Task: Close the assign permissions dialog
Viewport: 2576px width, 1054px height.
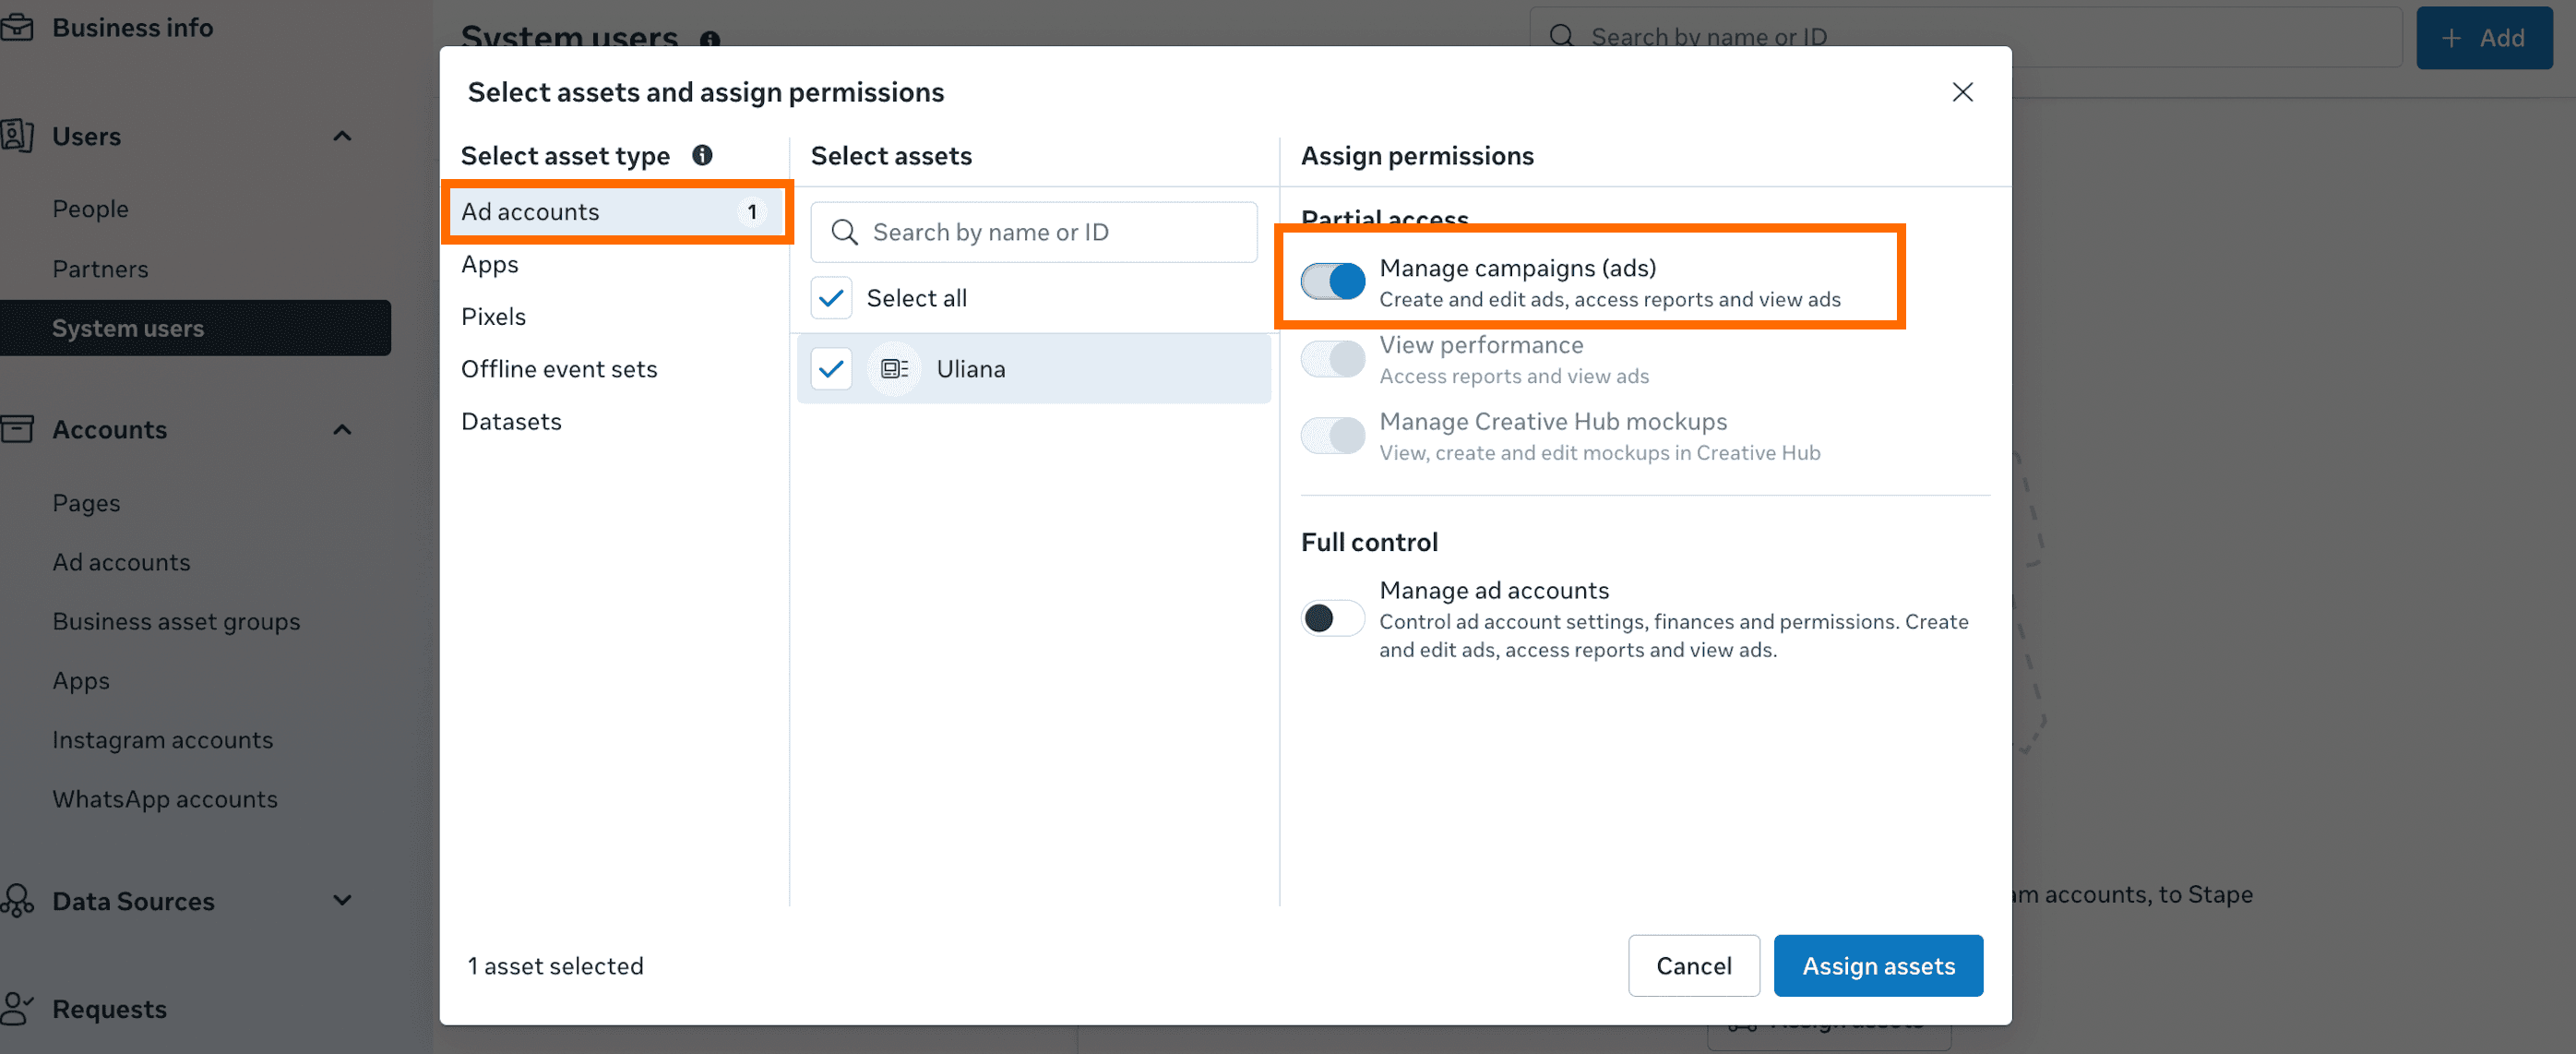Action: 1962,92
